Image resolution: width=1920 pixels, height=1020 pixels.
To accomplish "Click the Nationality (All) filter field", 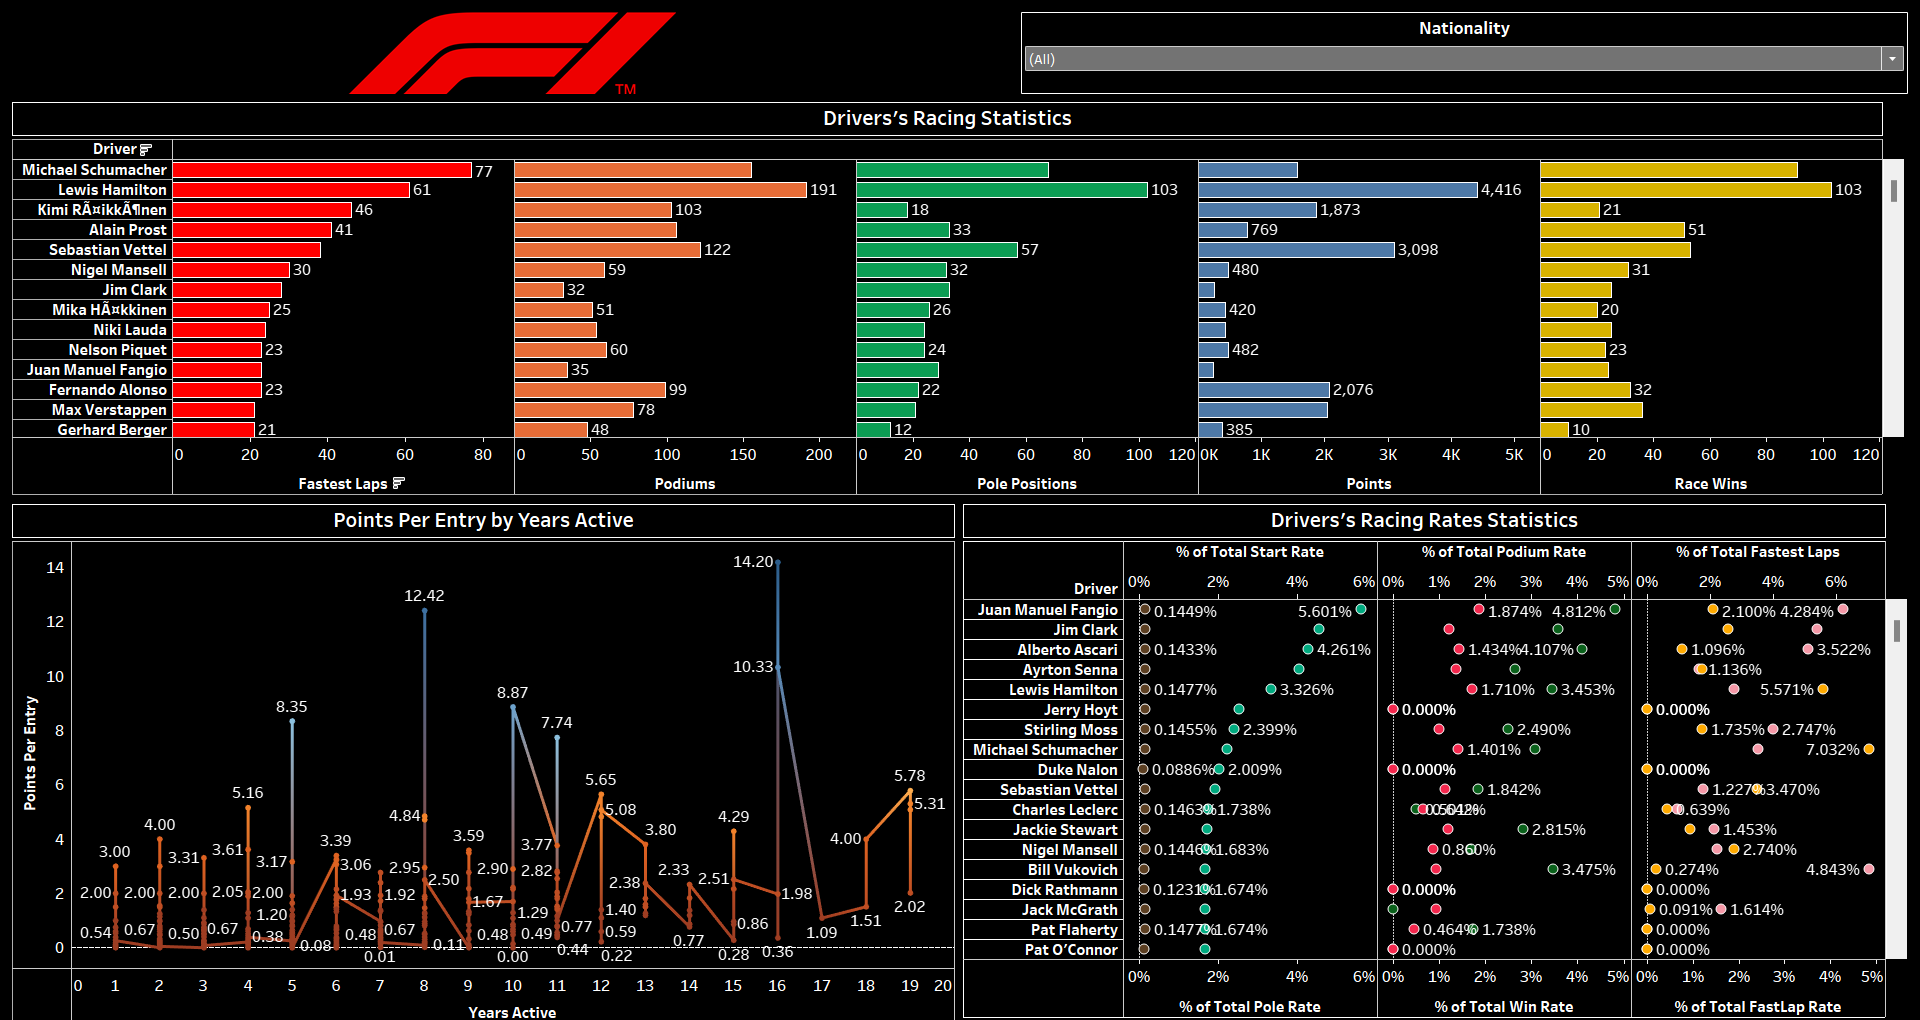I will [1452, 59].
